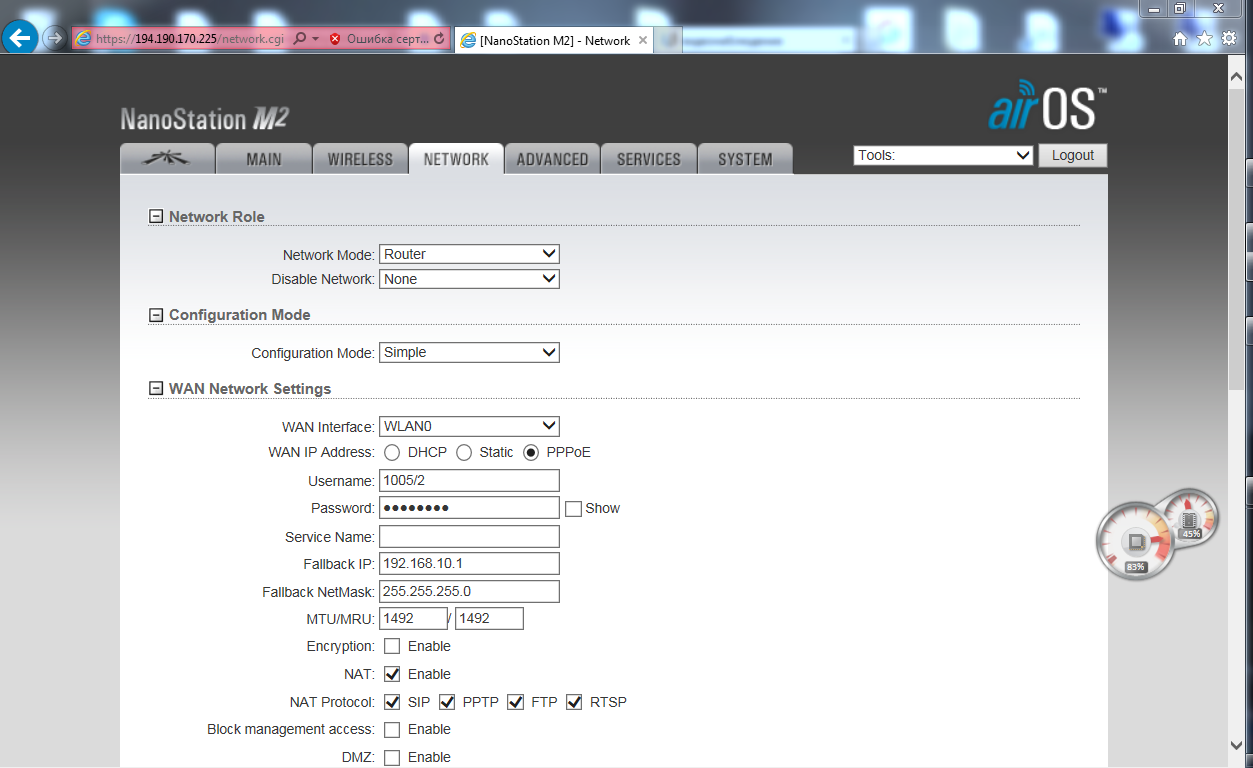Viewport: 1253px width, 768px height.
Task: Uncheck the SIP NAT protocol checkbox
Action: pos(392,702)
